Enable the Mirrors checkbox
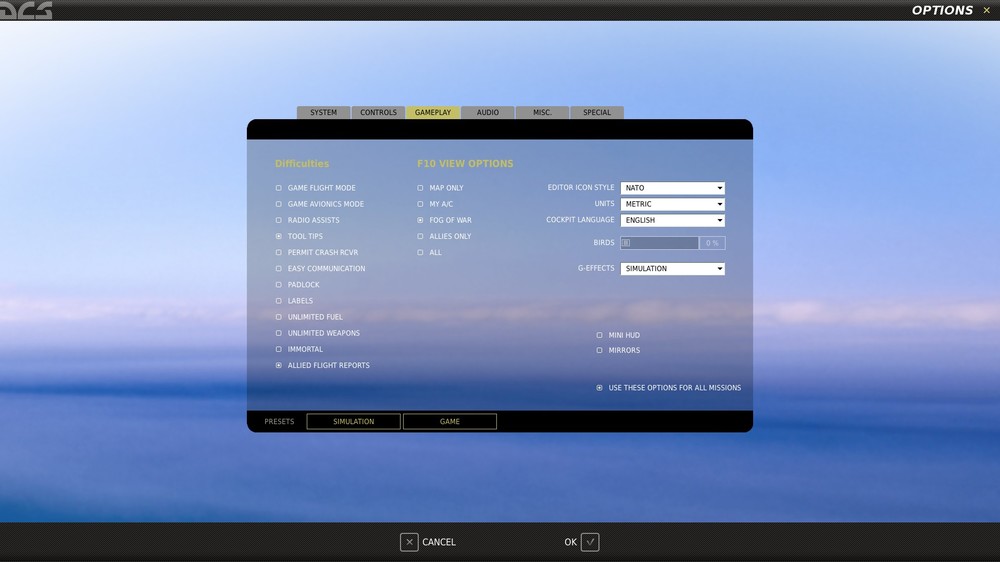The image size is (1000, 562). [599, 350]
